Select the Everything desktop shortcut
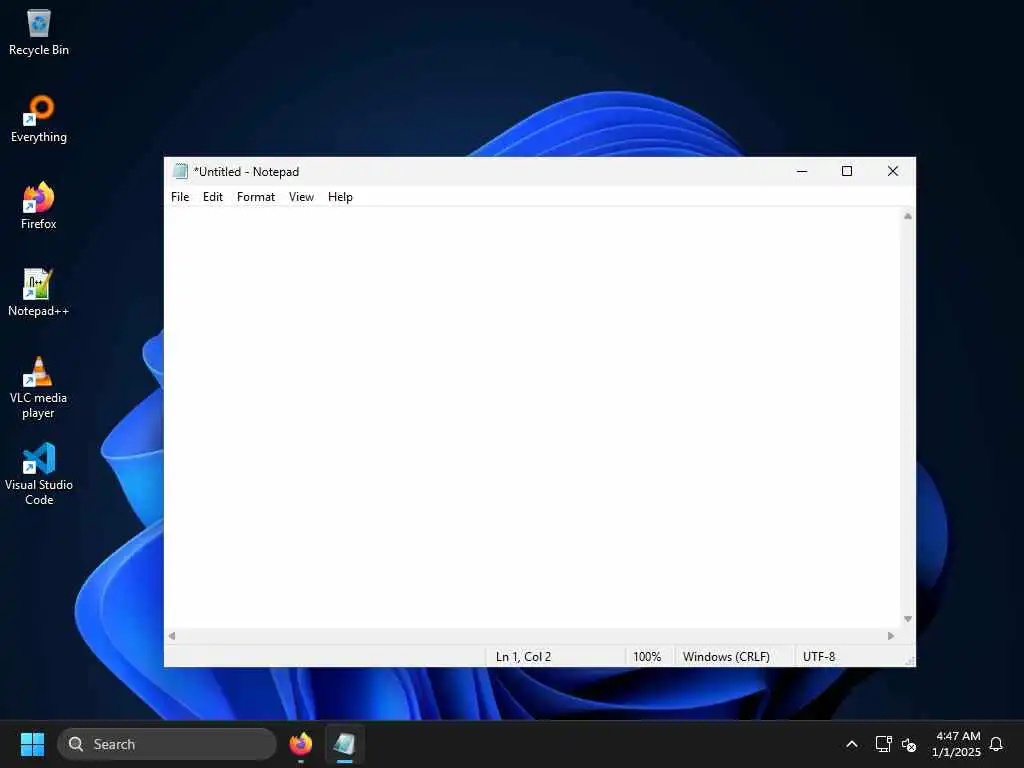Screen dimensions: 1024x768 click(x=39, y=120)
